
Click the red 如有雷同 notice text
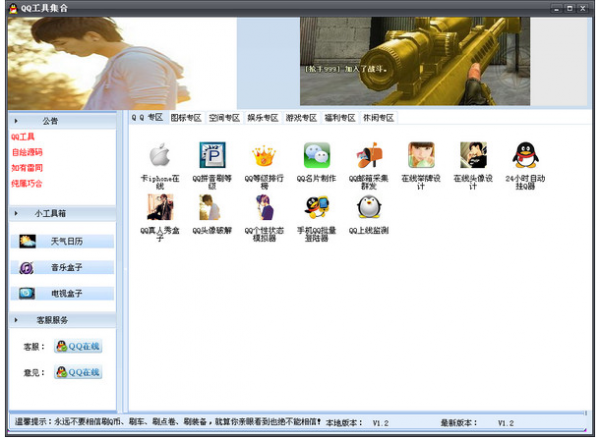(x=27, y=168)
